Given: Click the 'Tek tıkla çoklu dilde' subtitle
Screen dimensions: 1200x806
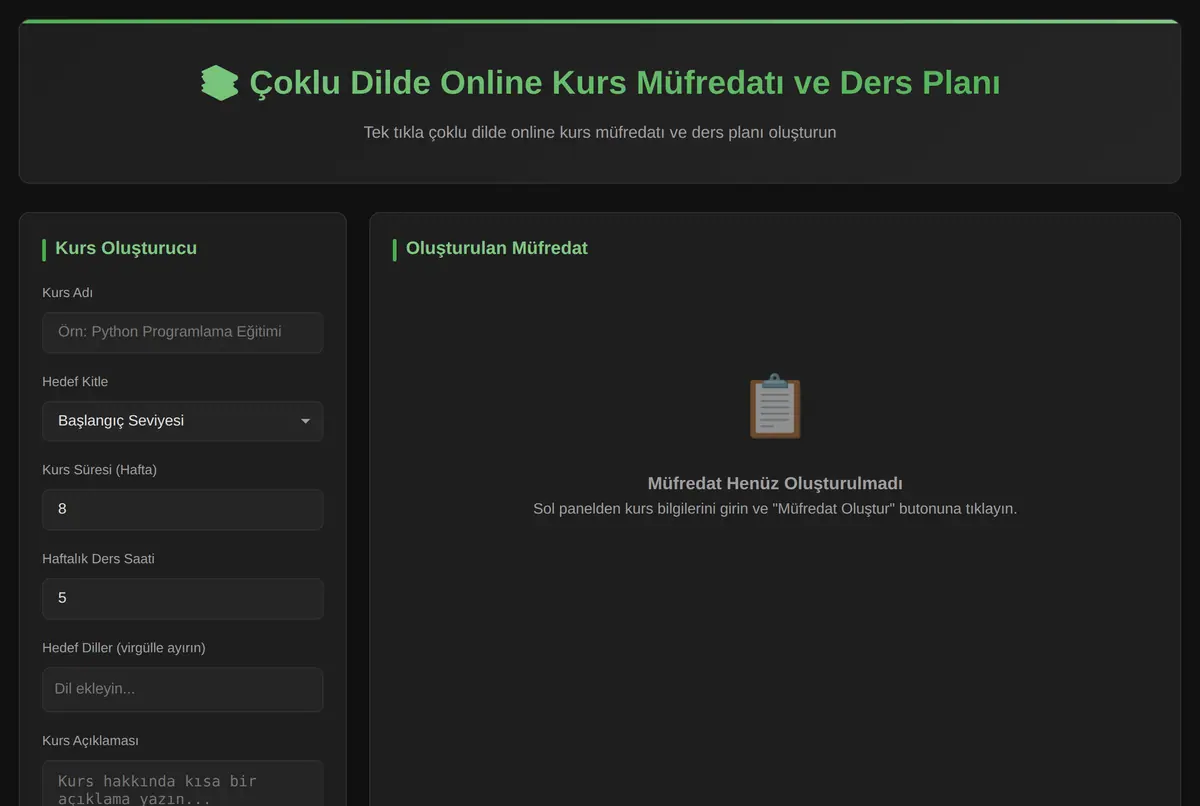Looking at the screenshot, I should coord(600,132).
